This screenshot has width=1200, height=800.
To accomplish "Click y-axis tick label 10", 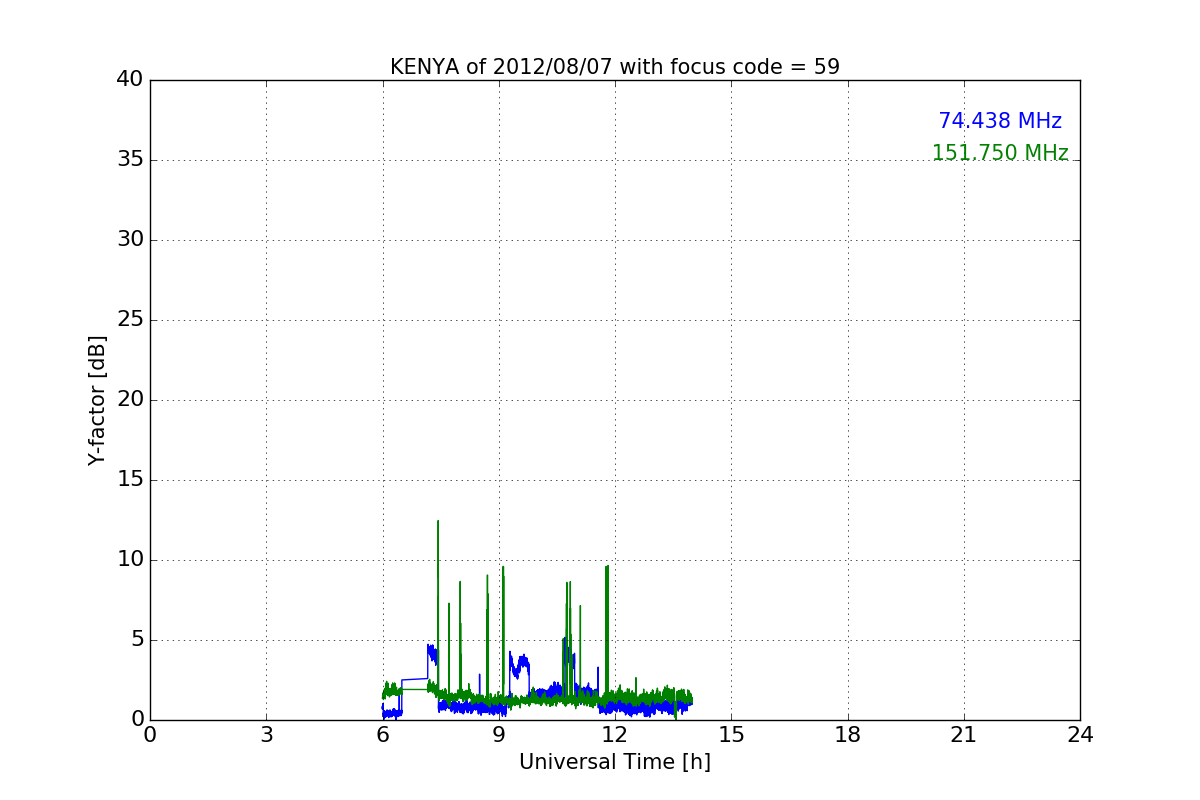I will coord(129,560).
